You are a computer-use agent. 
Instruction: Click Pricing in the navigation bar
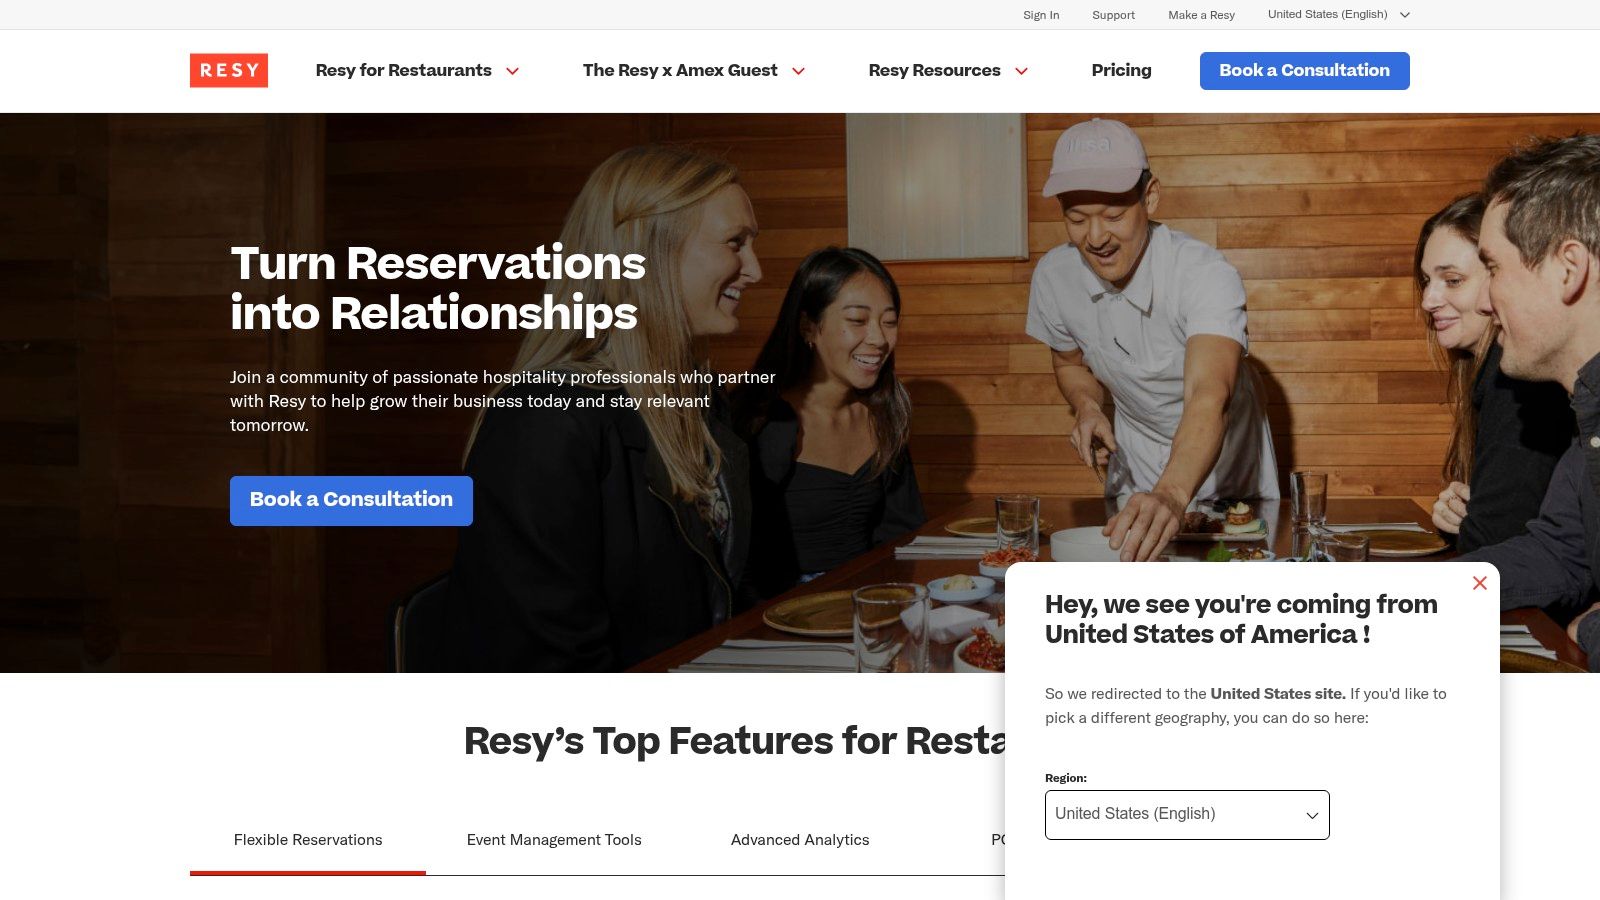pos(1121,71)
